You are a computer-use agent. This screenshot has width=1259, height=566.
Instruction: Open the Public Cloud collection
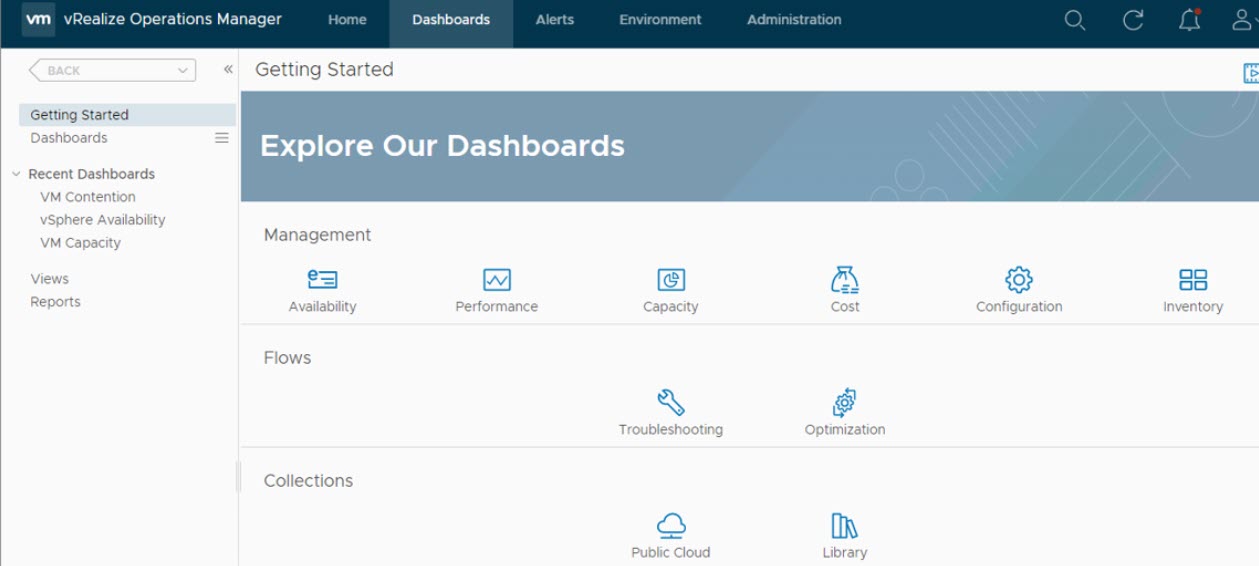click(x=670, y=525)
